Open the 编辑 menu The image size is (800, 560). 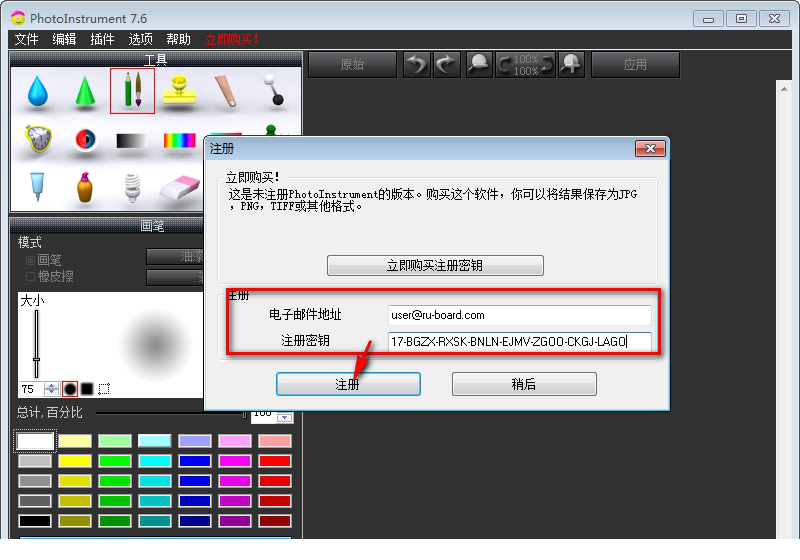[x=64, y=39]
